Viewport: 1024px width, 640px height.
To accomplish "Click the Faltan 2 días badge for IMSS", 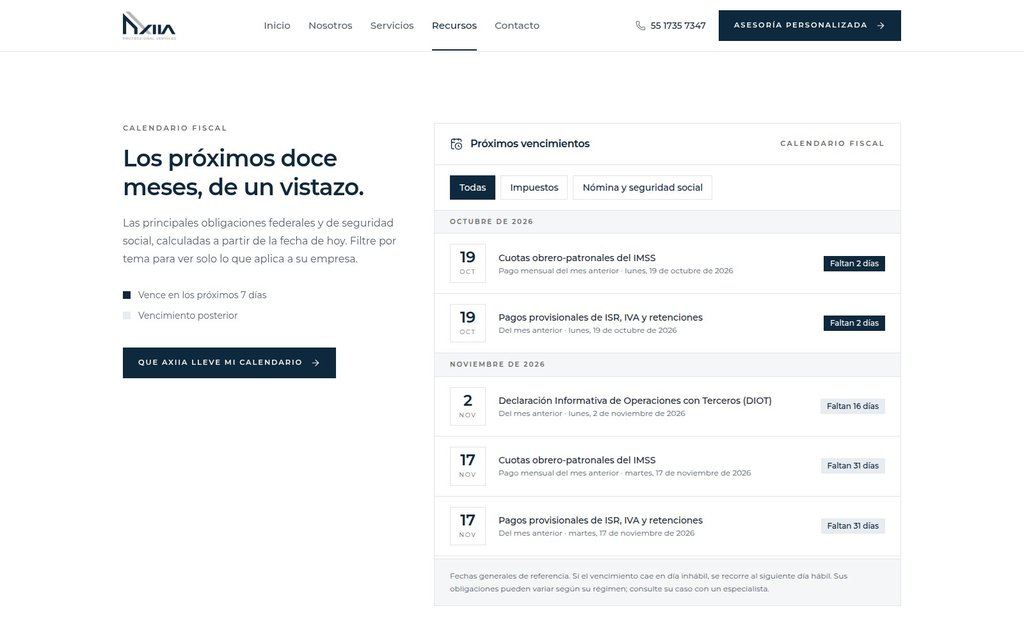I will (854, 263).
